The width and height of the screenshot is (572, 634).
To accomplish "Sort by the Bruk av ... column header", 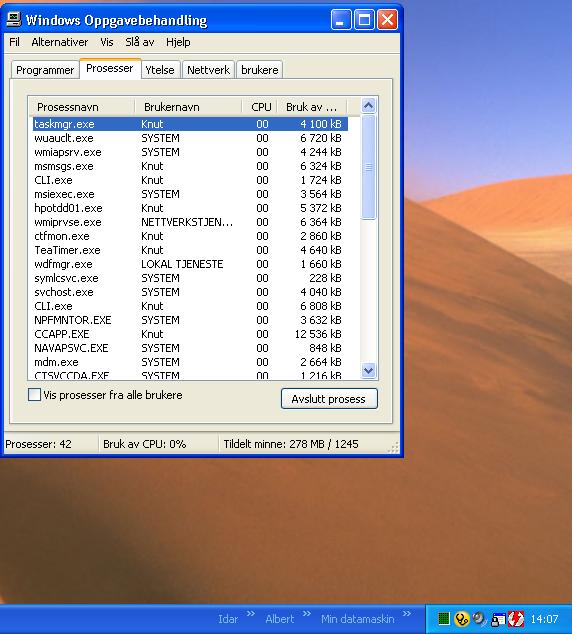I will [312, 107].
